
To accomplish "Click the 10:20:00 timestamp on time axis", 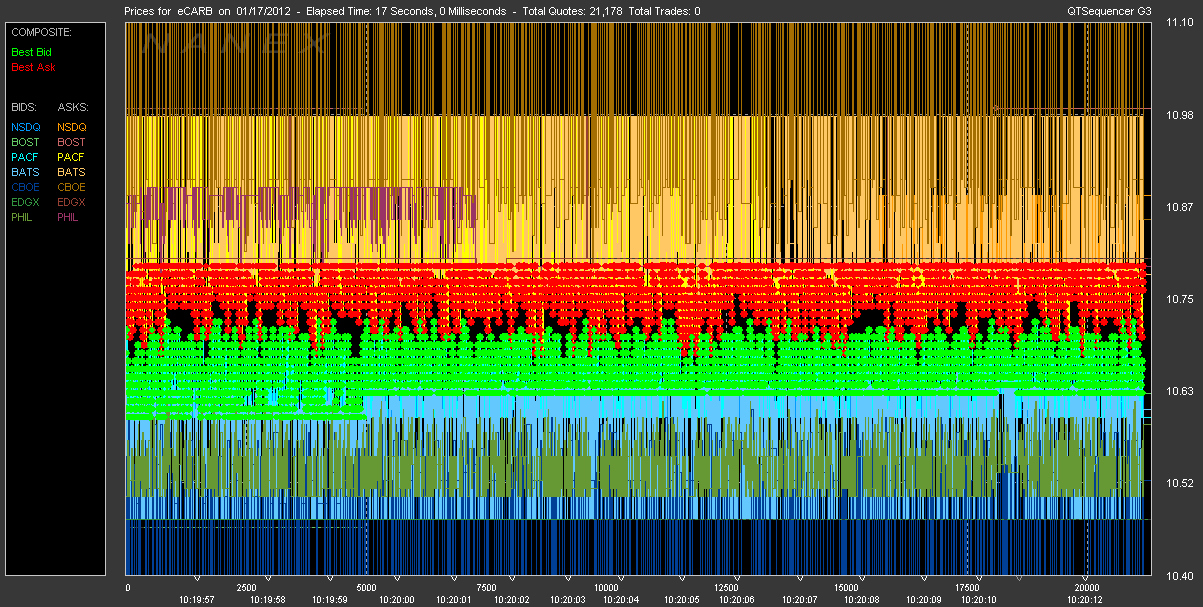I will pyautogui.click(x=397, y=599).
